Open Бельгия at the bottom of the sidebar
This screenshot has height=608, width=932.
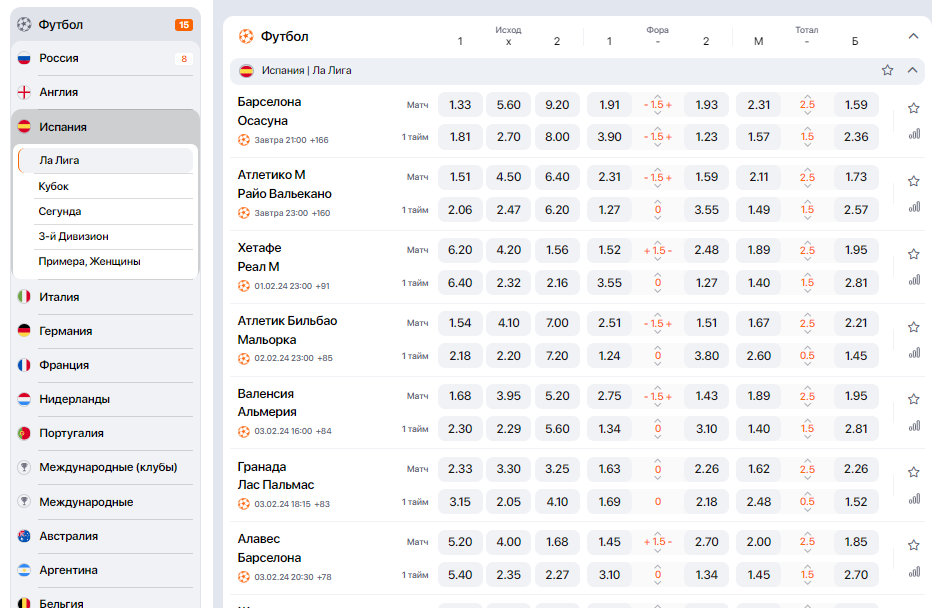pos(105,601)
